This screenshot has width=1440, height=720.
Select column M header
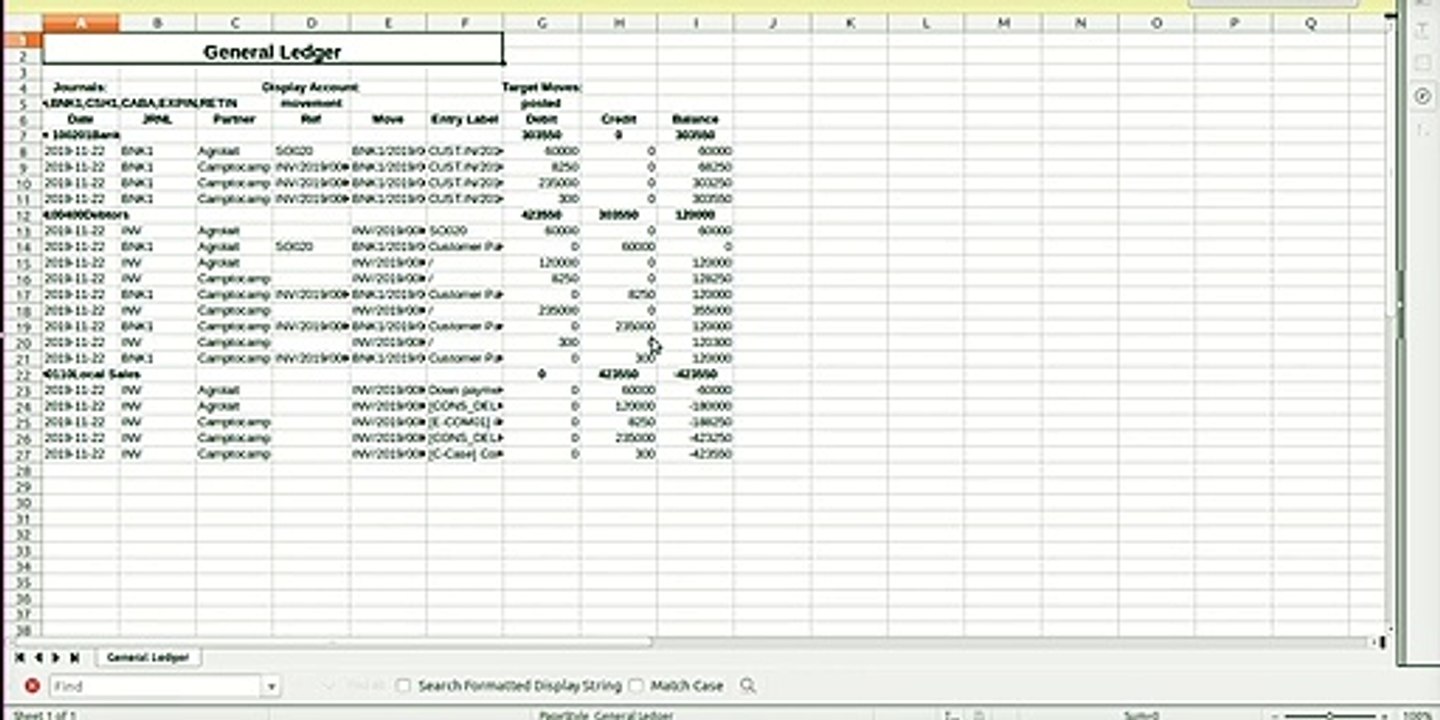click(x=1003, y=23)
